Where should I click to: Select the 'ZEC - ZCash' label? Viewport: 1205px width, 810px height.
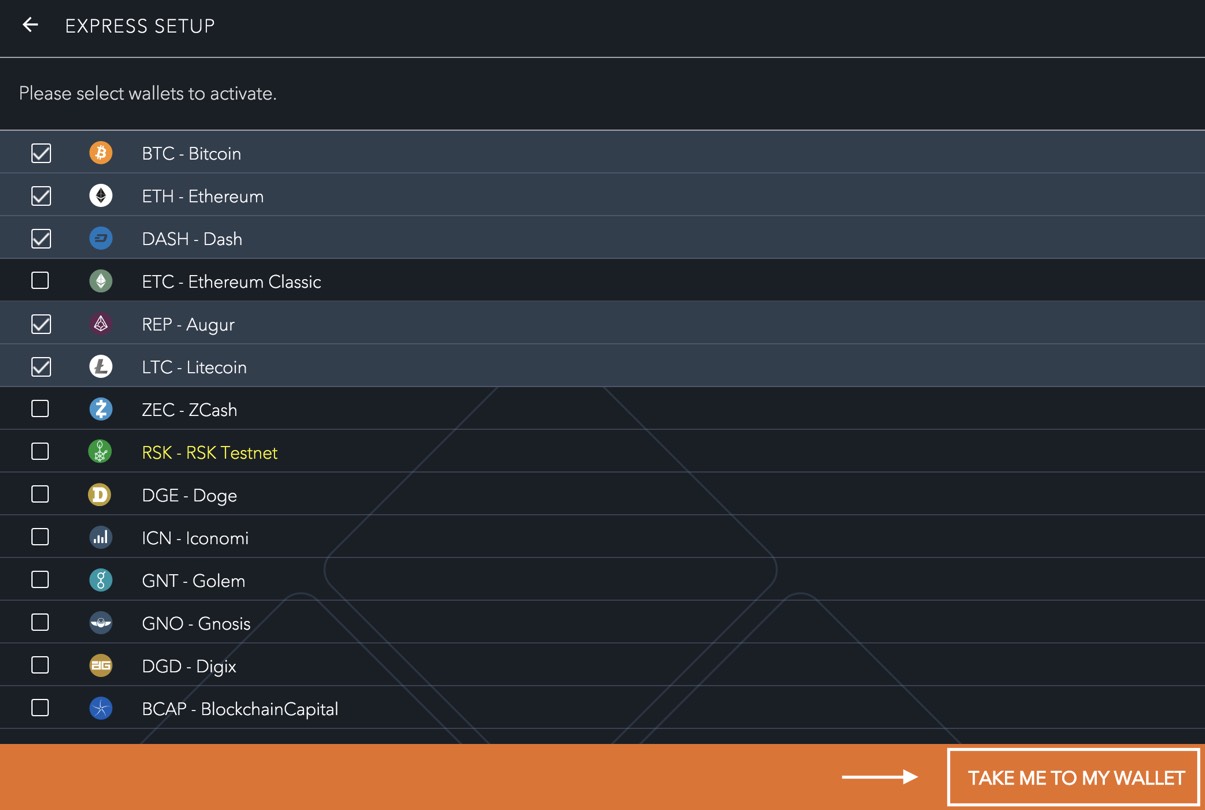click(x=189, y=410)
